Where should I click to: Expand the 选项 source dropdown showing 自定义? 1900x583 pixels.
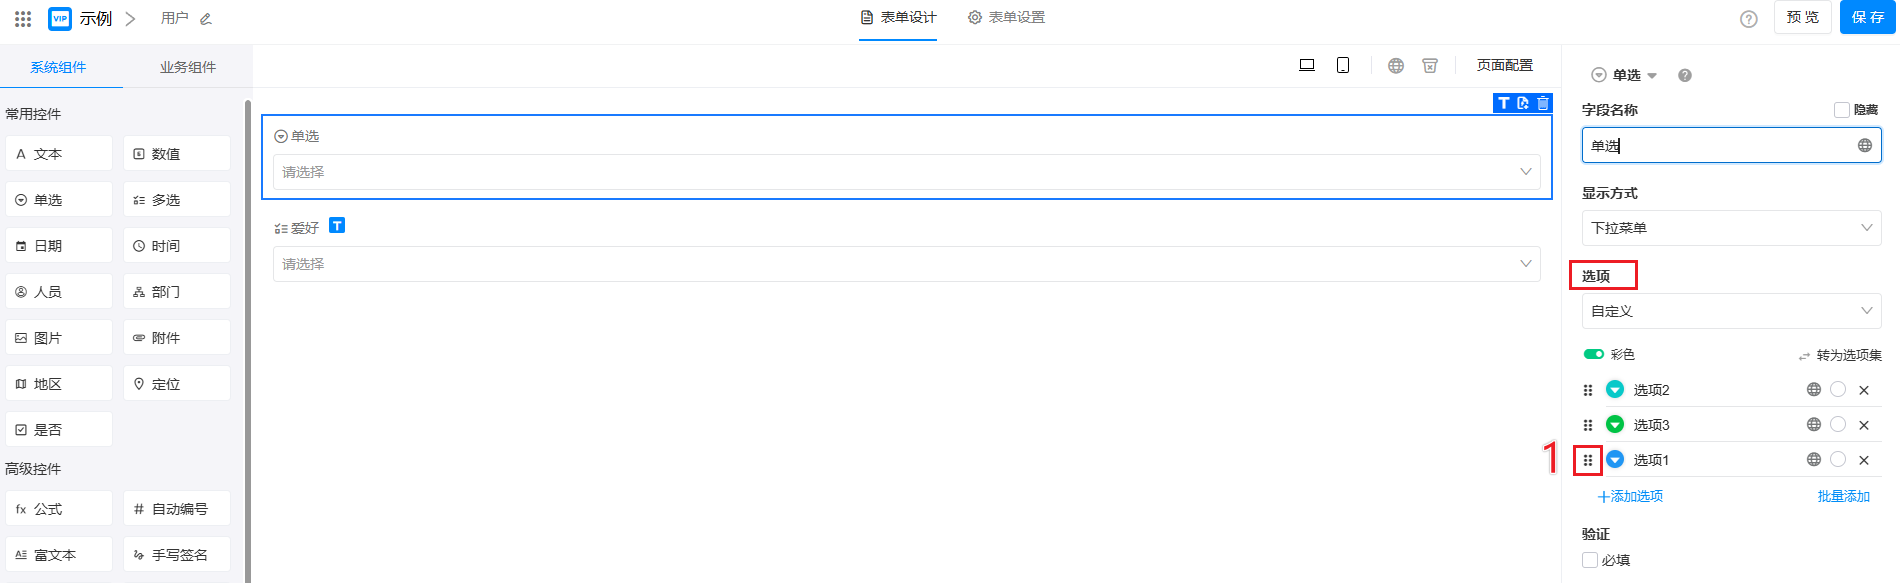click(x=1731, y=311)
